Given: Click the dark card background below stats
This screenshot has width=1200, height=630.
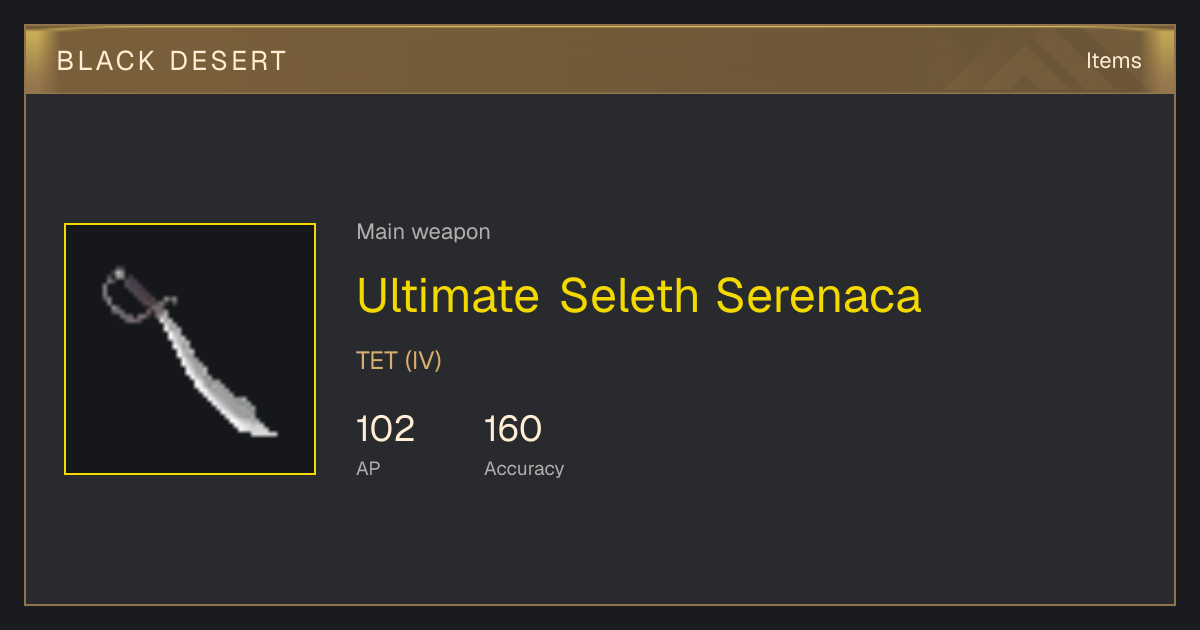Looking at the screenshot, I should pos(600,545).
